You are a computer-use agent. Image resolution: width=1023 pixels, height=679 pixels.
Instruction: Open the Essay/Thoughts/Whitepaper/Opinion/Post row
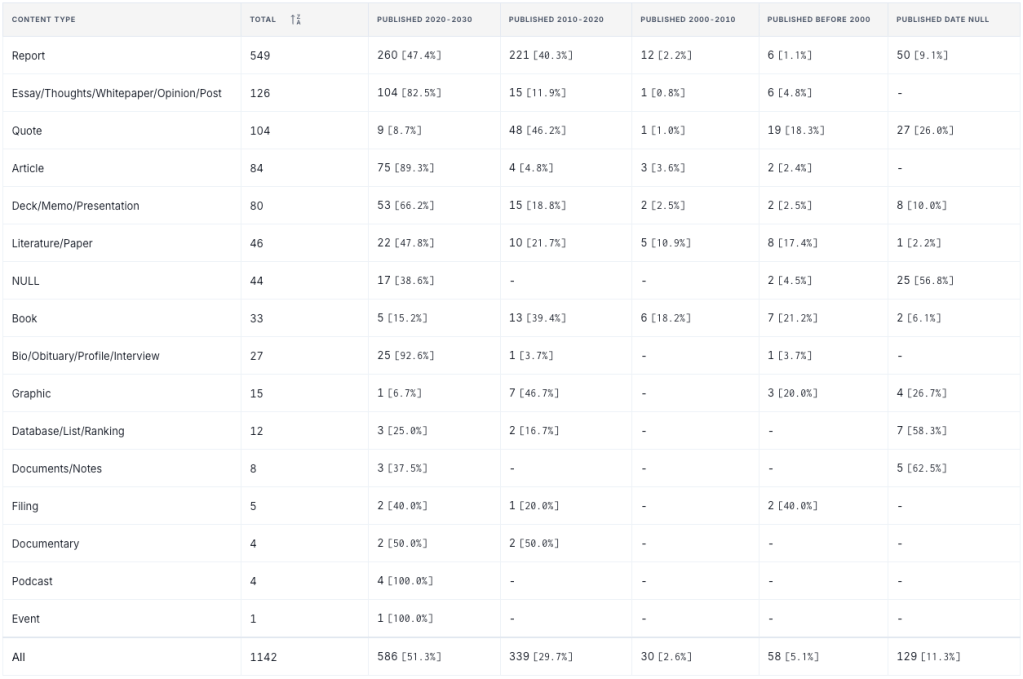point(116,93)
